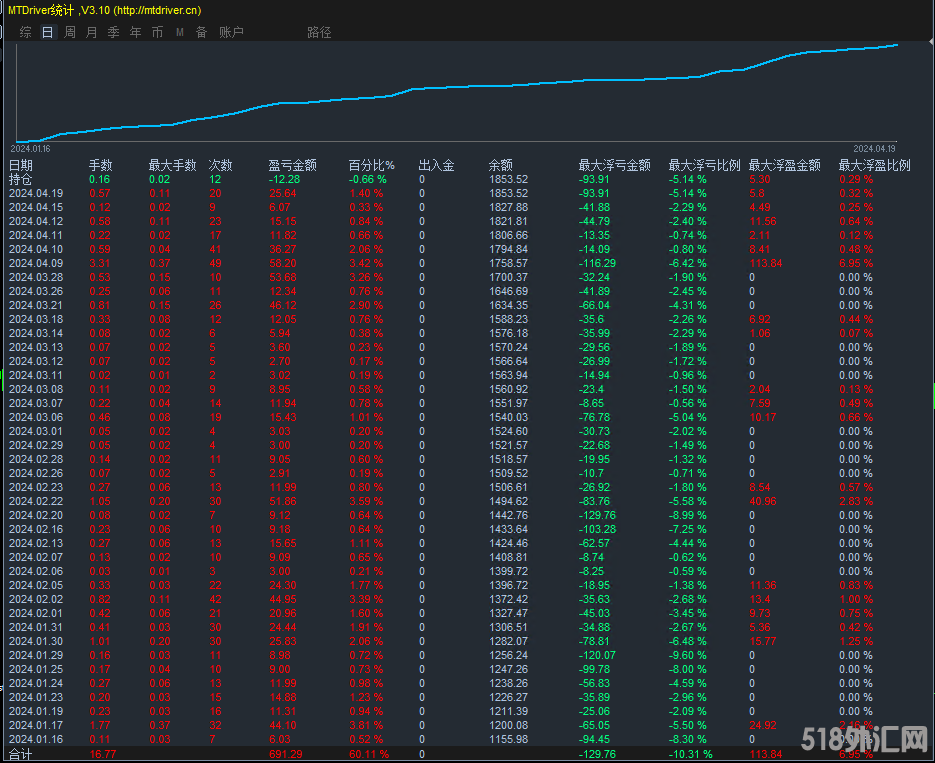Screen dimensions: 935x763
Task: Open the 周 weekly statistics tab
Action: [70, 32]
